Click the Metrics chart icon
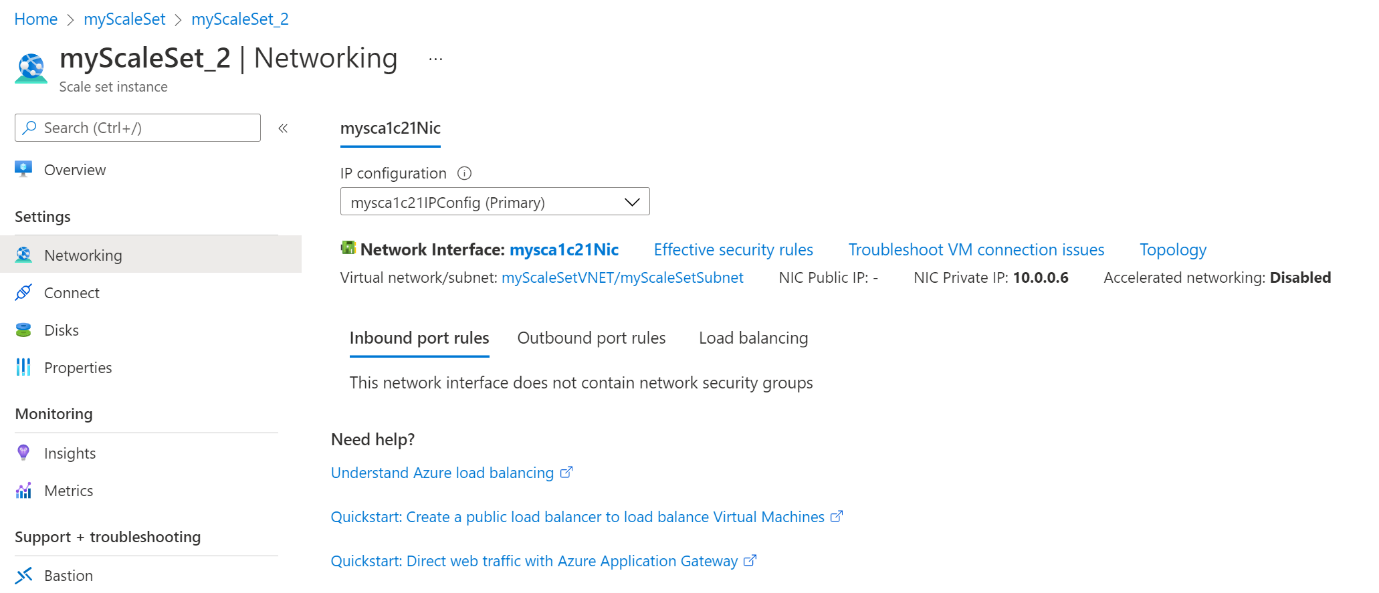Image resolution: width=1379 pixels, height=593 pixels. click(24, 491)
